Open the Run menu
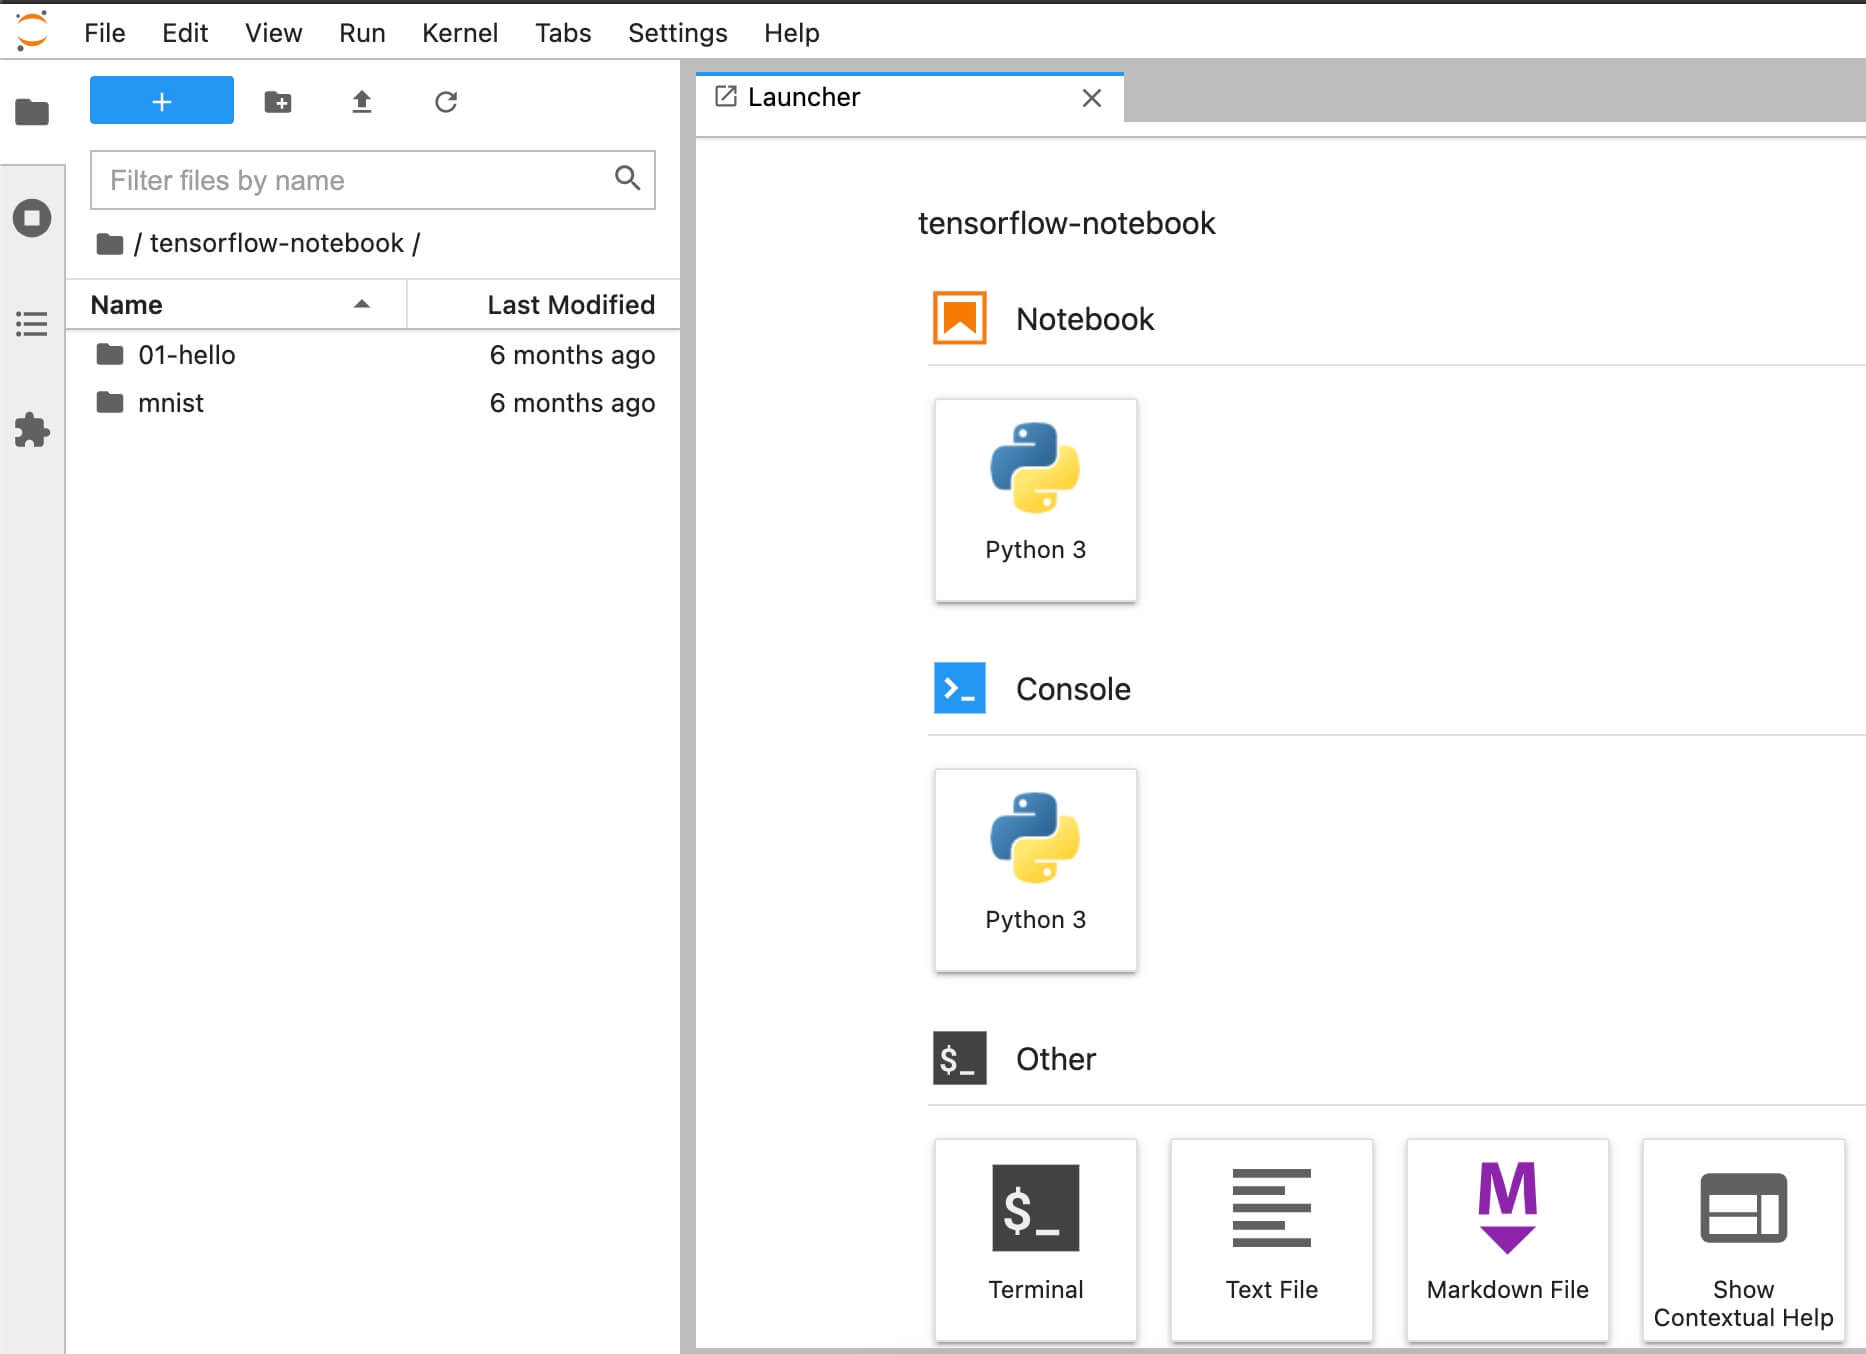This screenshot has width=1866, height=1354. point(362,33)
